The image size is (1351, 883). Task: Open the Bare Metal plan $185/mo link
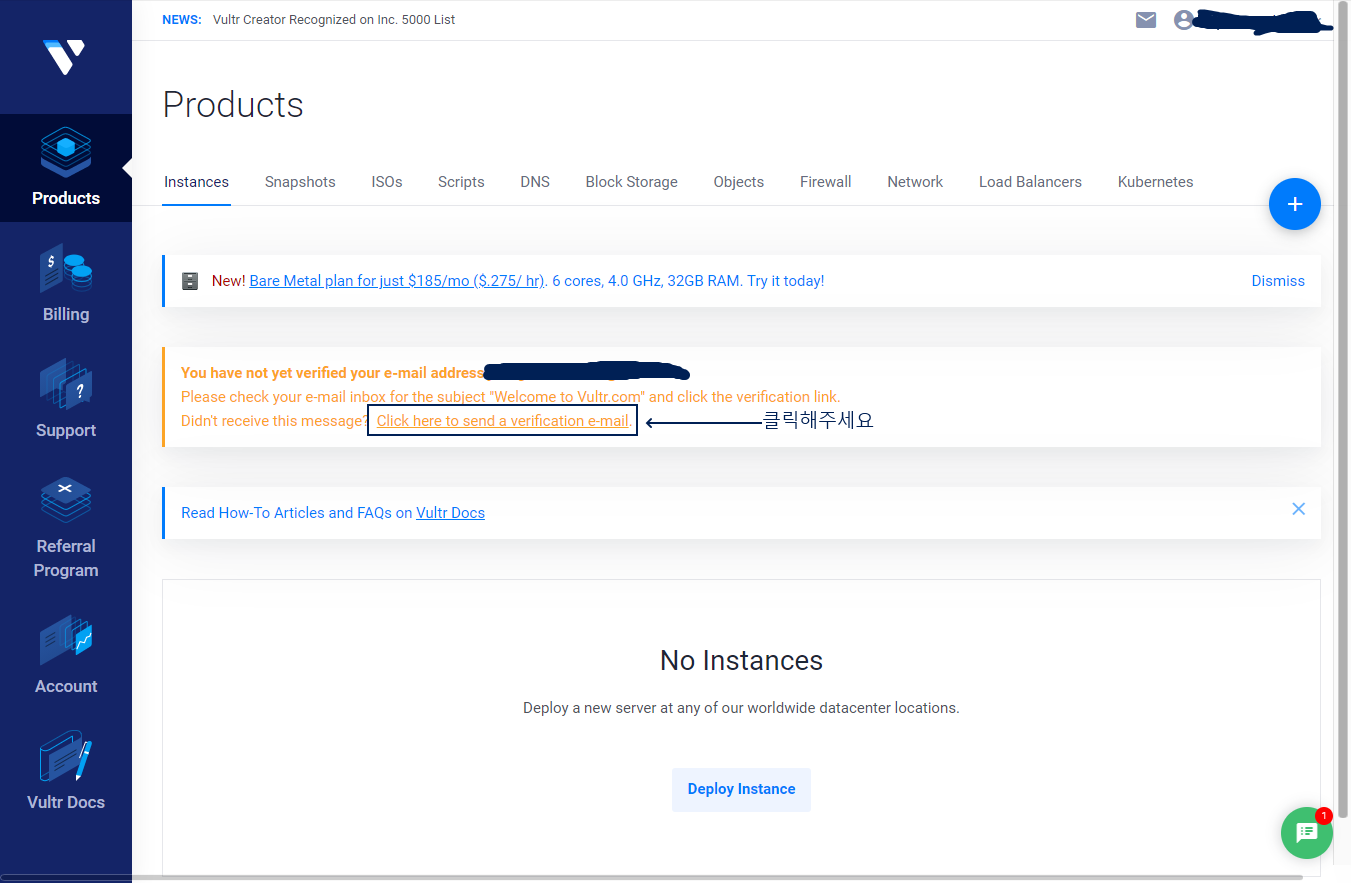[x=397, y=281]
